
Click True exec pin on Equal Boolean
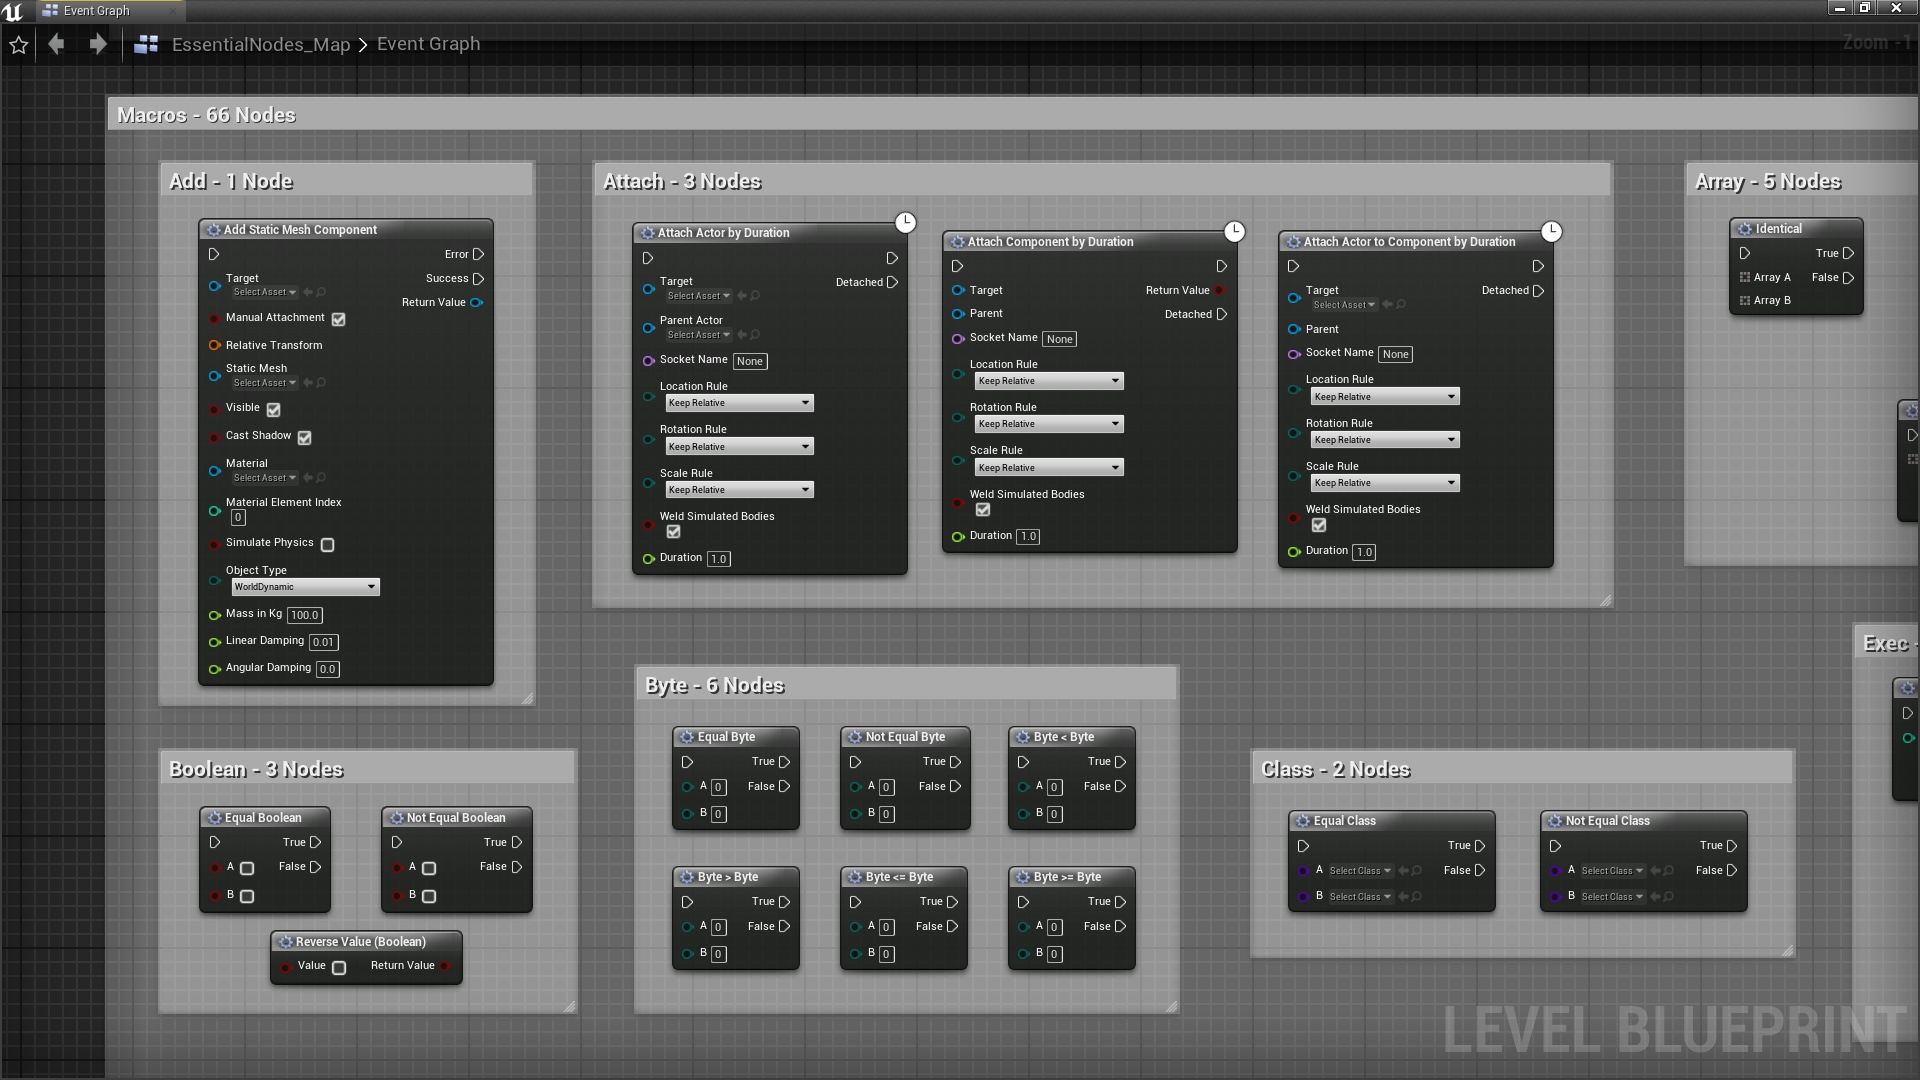[315, 842]
